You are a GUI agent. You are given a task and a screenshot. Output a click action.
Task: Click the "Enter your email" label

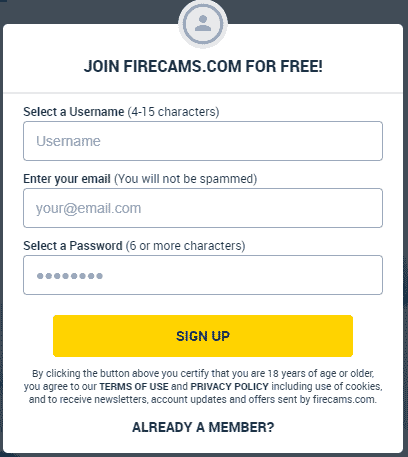click(67, 179)
